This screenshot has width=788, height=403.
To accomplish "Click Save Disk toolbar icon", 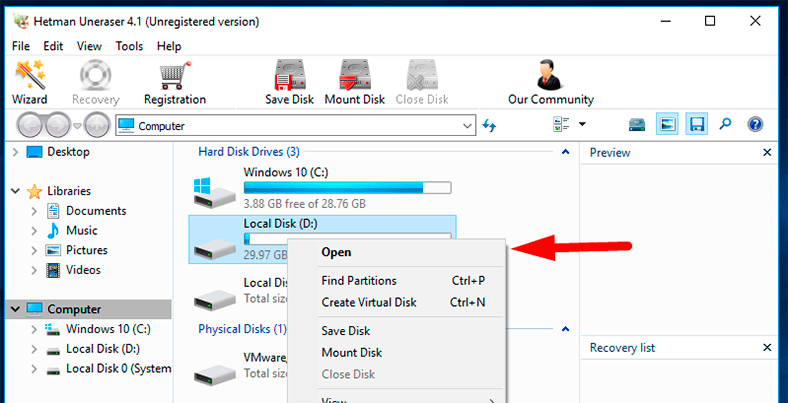I will (x=289, y=75).
